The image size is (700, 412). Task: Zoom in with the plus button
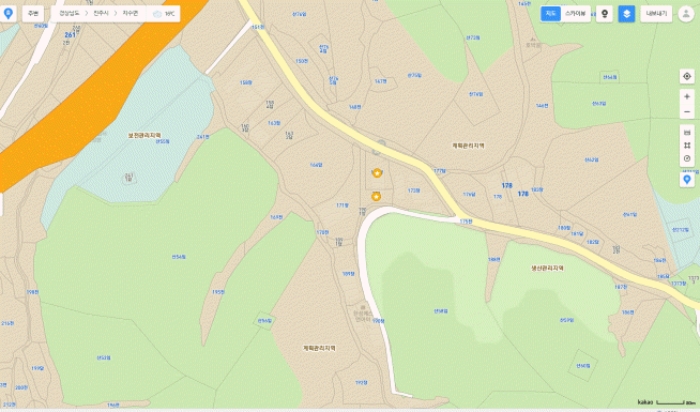tap(687, 96)
